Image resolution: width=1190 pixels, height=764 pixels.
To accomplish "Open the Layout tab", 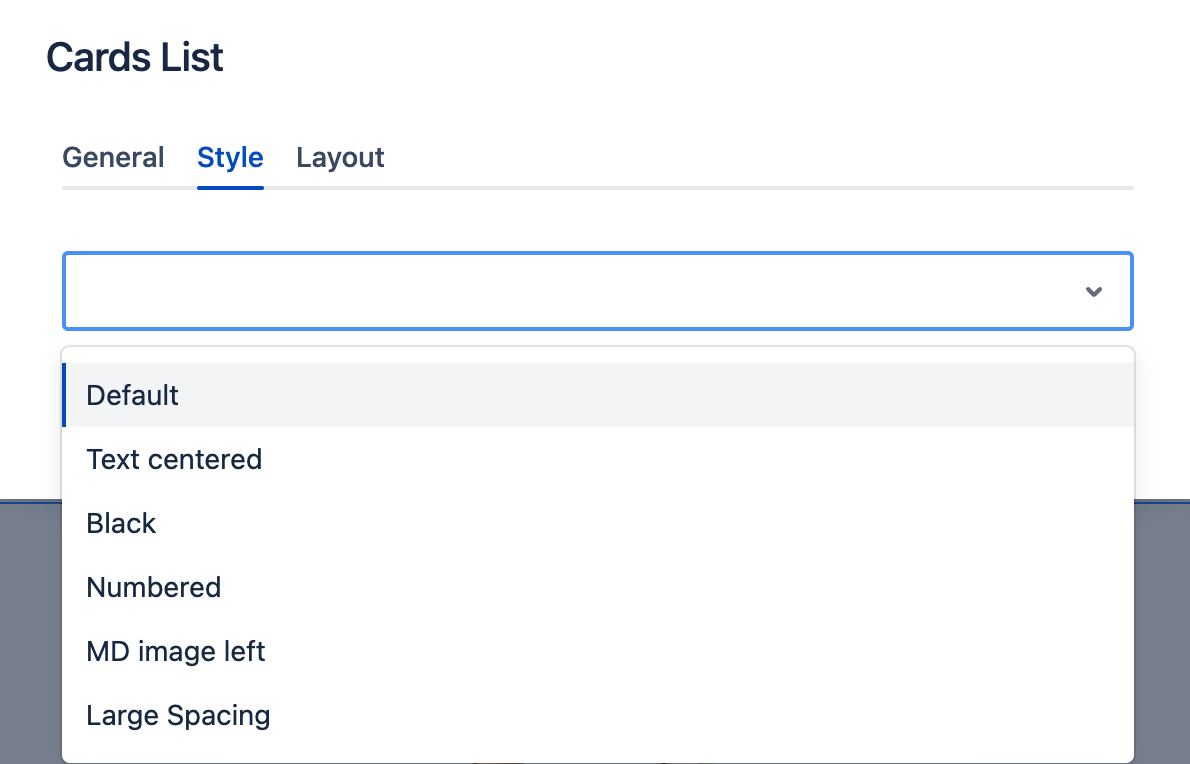I will (340, 157).
